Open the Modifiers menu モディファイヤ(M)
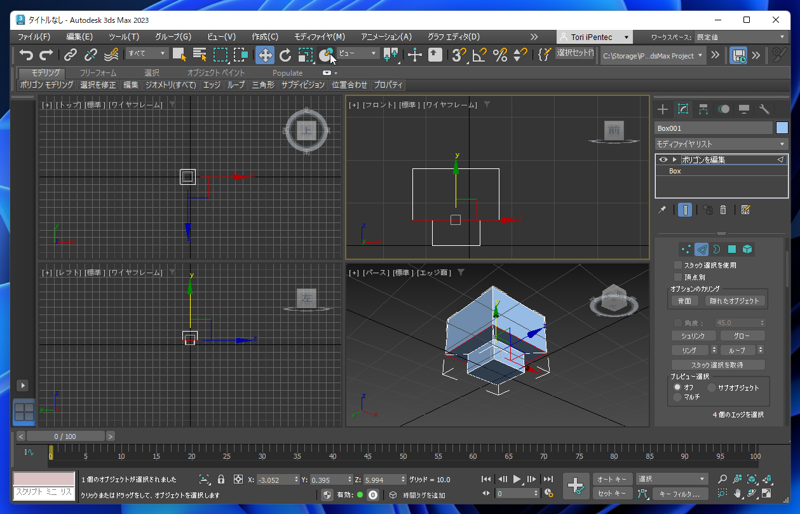Screen dimensions: 800x514 [x=319, y=37]
